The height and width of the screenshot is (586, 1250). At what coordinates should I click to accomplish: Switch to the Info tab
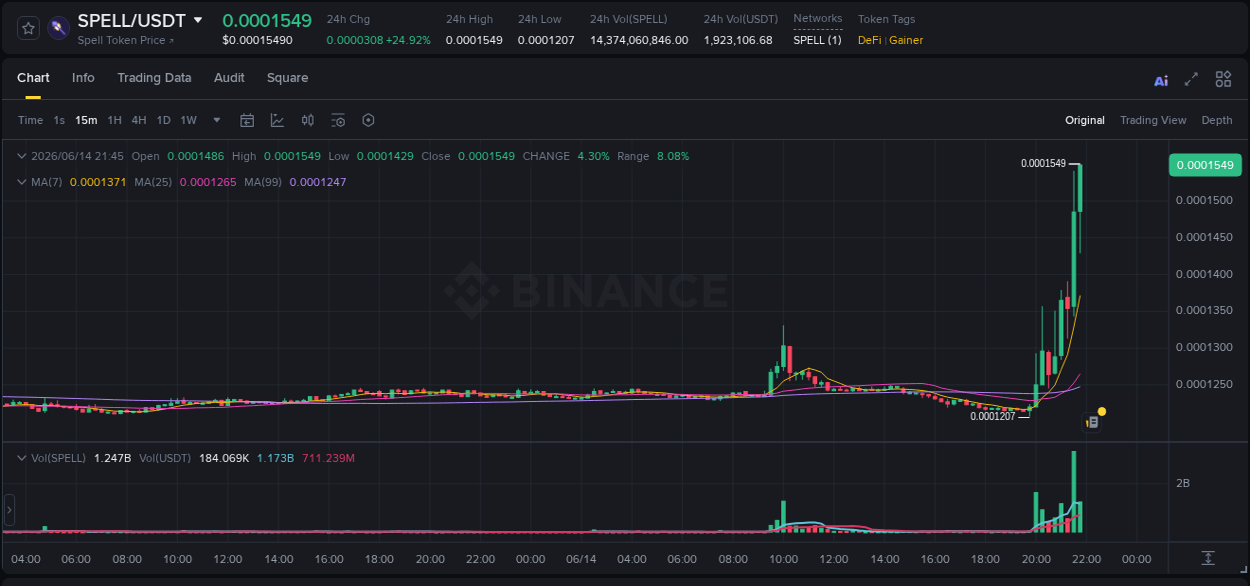pyautogui.click(x=83, y=78)
